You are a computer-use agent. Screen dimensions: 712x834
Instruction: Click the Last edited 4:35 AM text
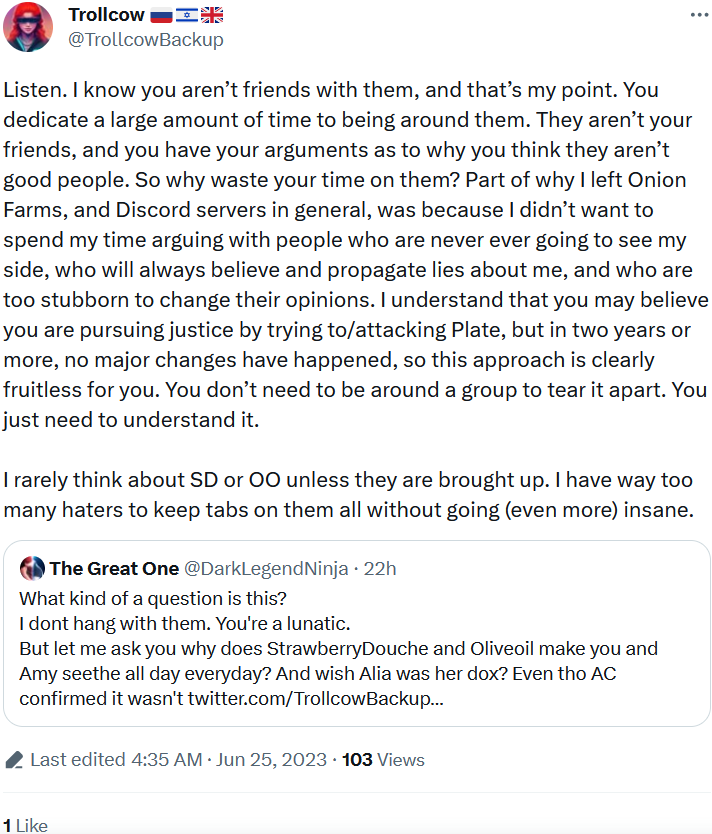(x=116, y=760)
